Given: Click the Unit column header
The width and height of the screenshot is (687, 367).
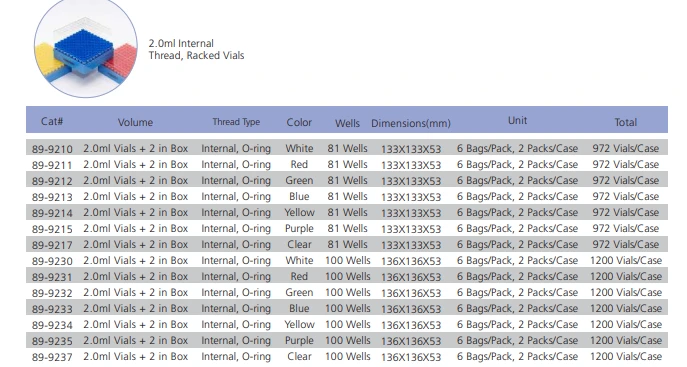Looking at the screenshot, I should click(517, 120).
